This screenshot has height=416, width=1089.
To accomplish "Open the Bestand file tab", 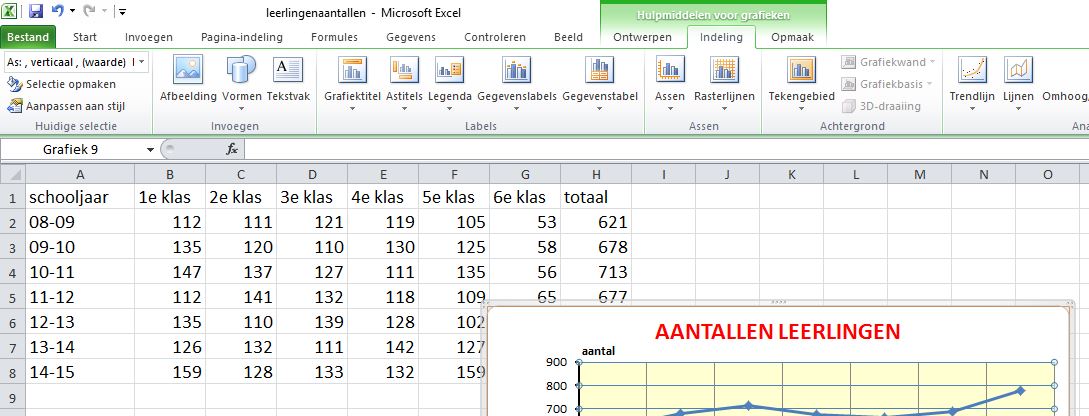I will [28, 38].
